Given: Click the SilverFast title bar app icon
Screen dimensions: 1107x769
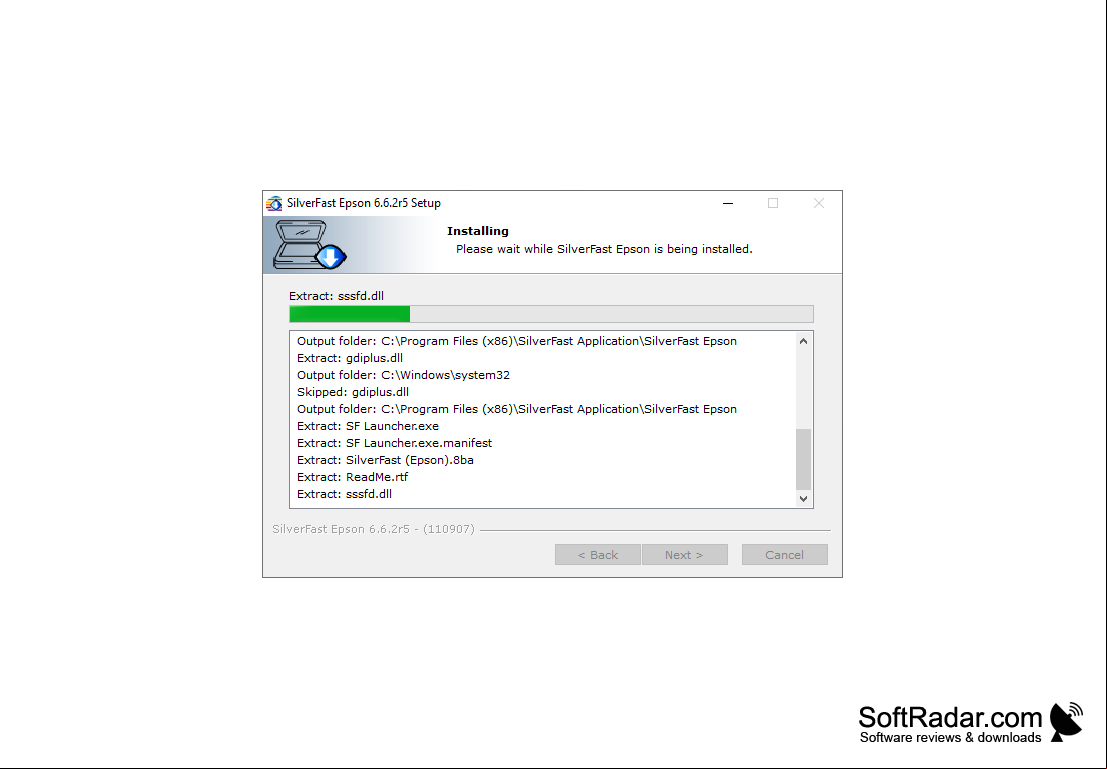Looking at the screenshot, I should click(x=274, y=203).
